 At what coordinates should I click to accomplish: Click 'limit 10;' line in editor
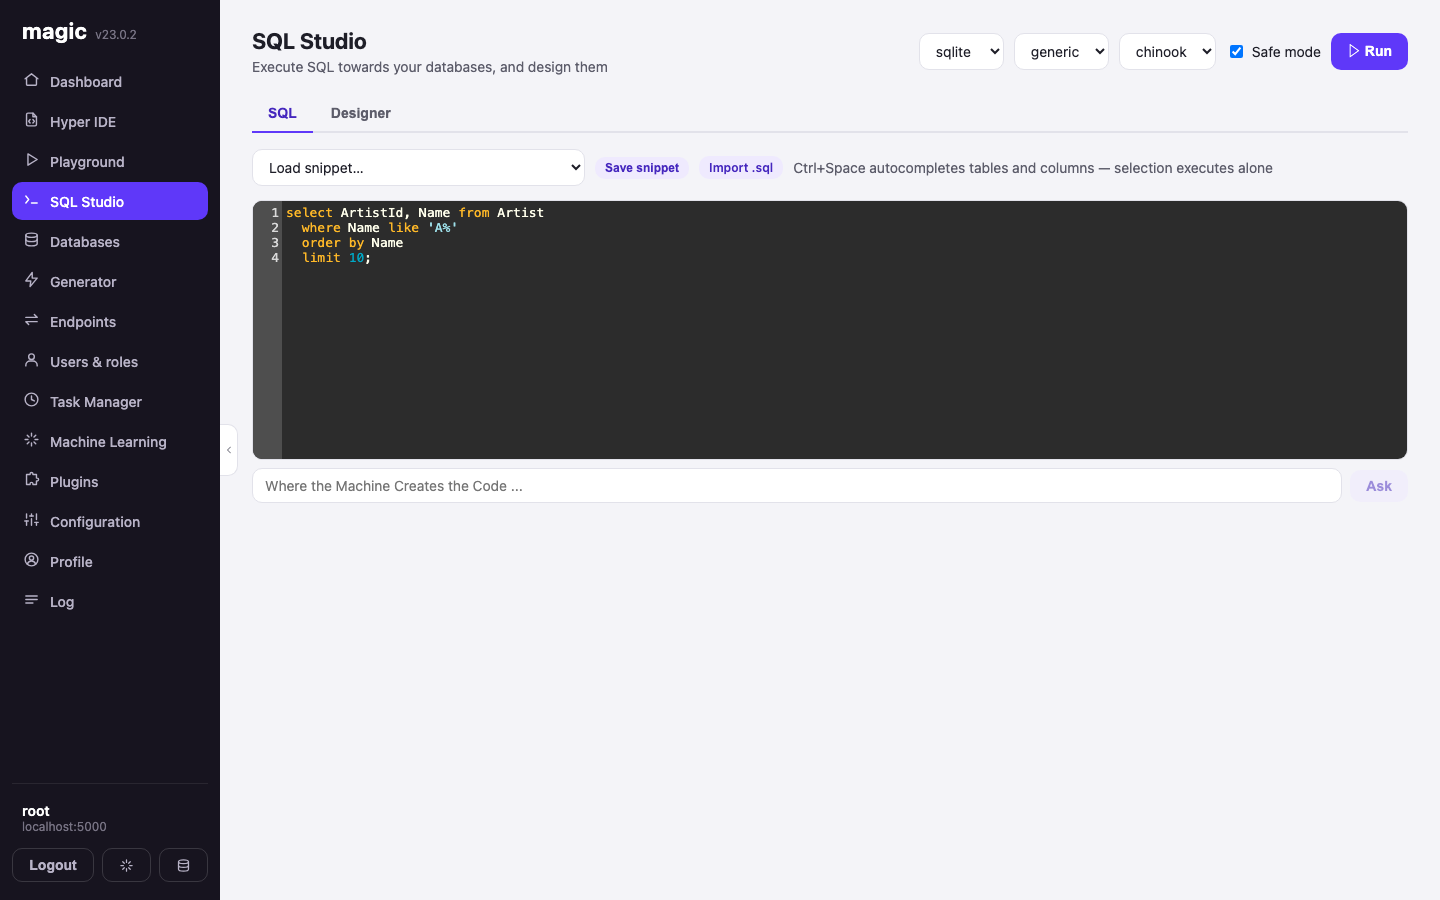[336, 258]
